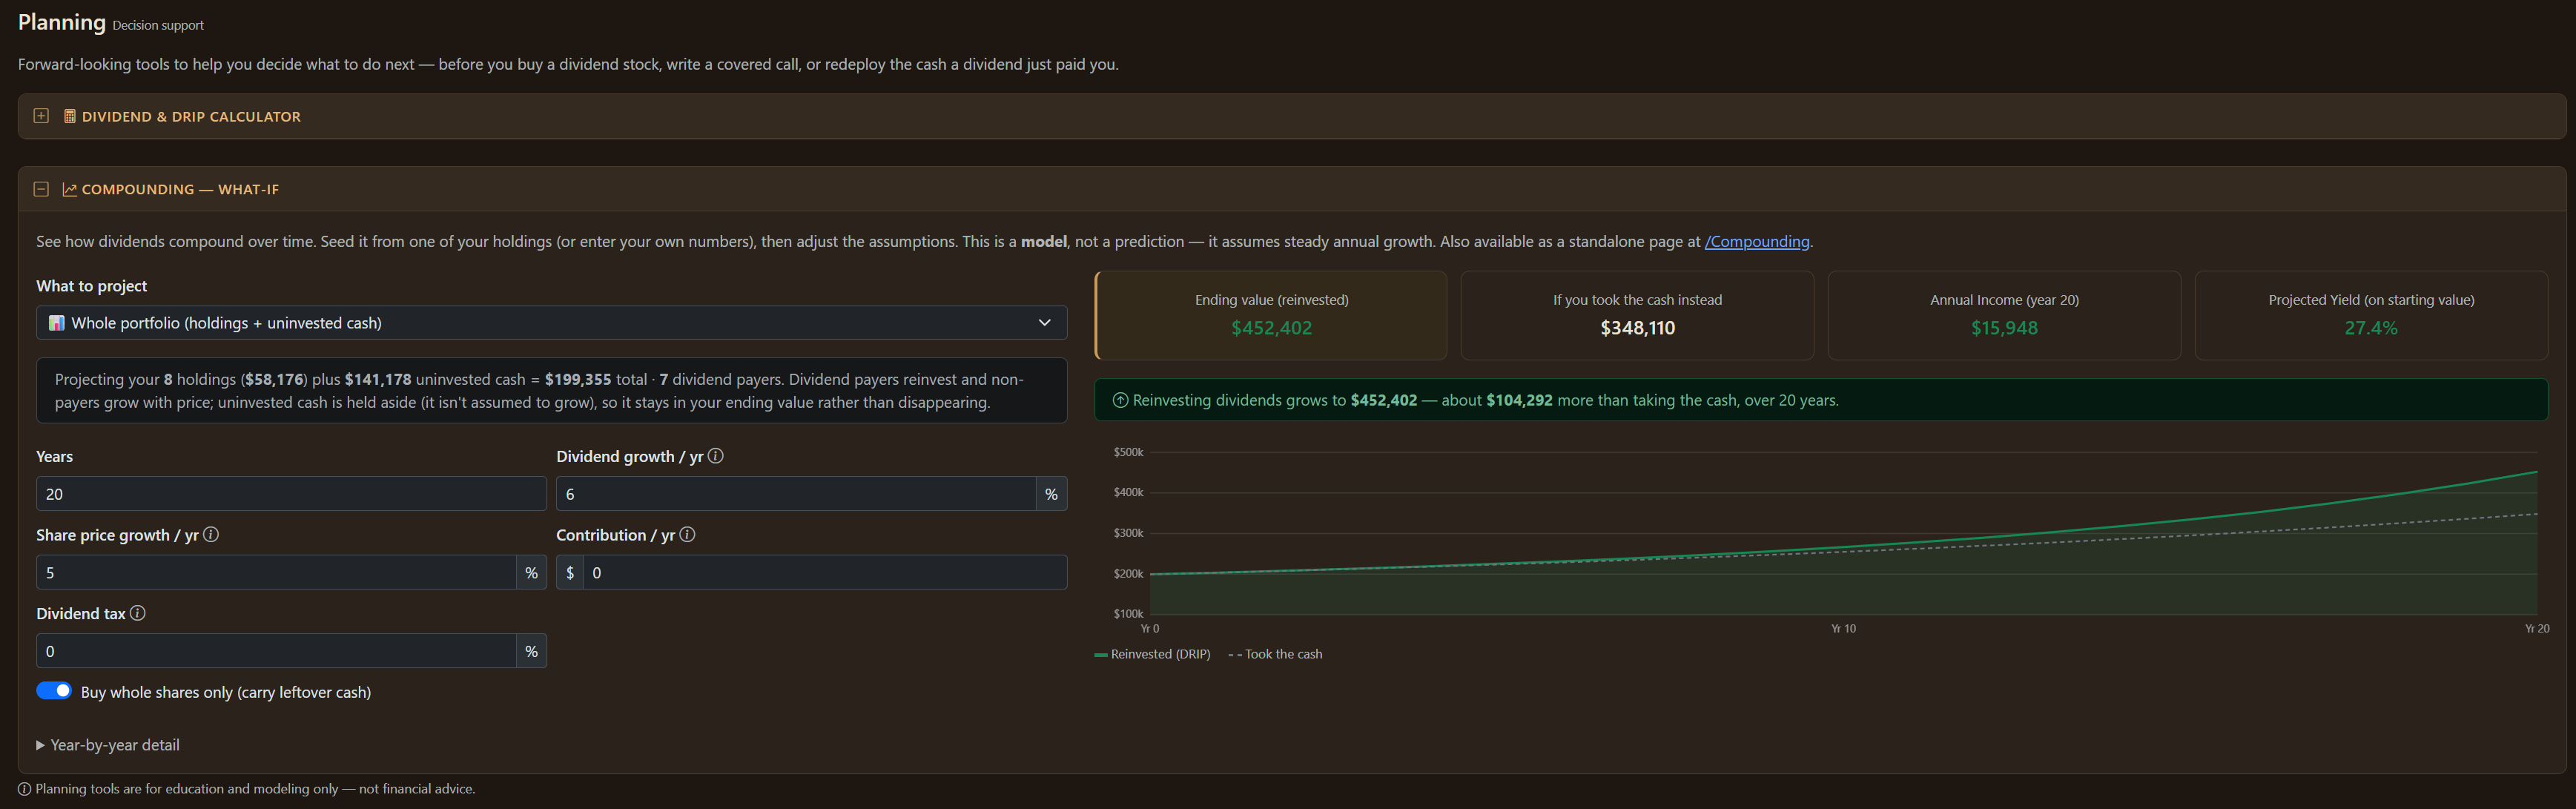Click the $15,948 annual income figure
Viewport: 2576px width, 809px height.
tap(2004, 328)
